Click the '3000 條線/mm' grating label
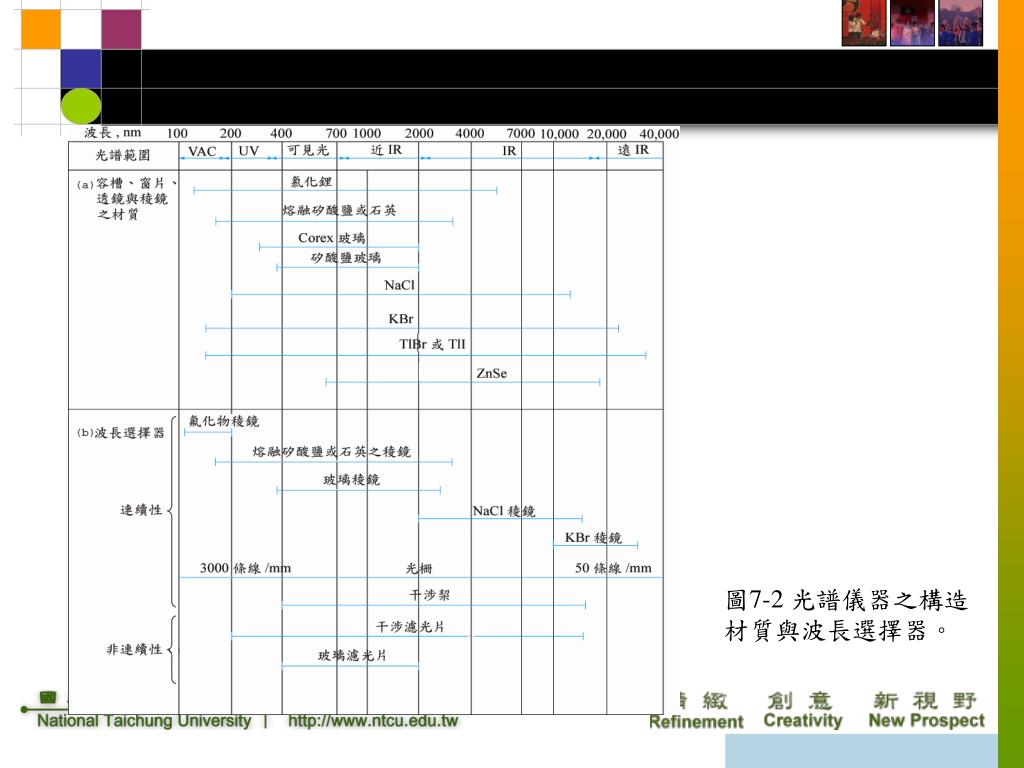1024x768 pixels. (x=245, y=568)
